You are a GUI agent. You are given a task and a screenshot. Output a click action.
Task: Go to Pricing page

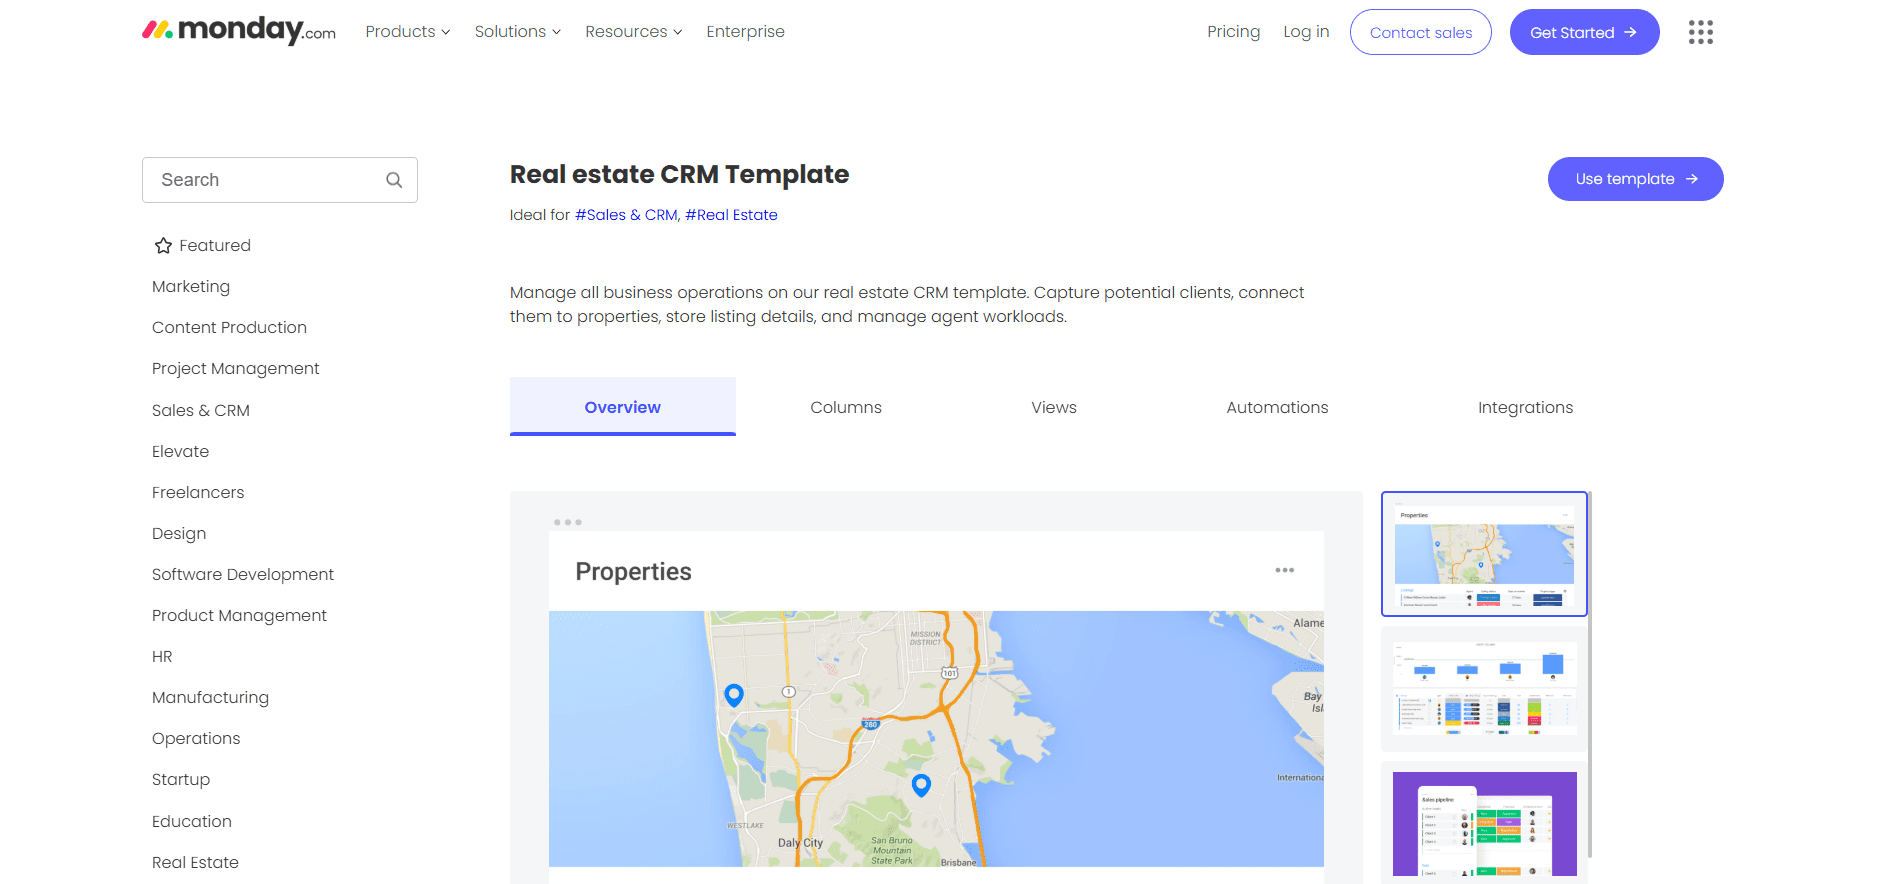point(1233,32)
